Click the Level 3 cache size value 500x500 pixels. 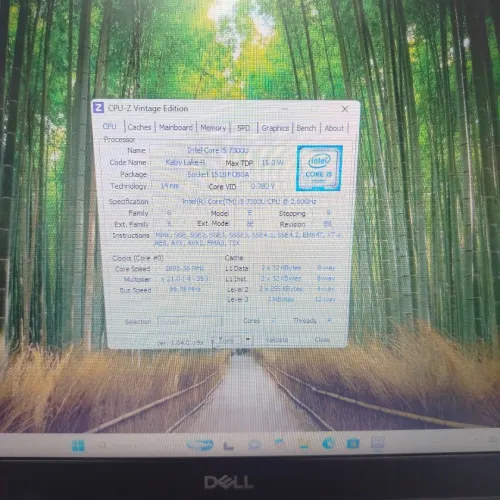[x=281, y=299]
